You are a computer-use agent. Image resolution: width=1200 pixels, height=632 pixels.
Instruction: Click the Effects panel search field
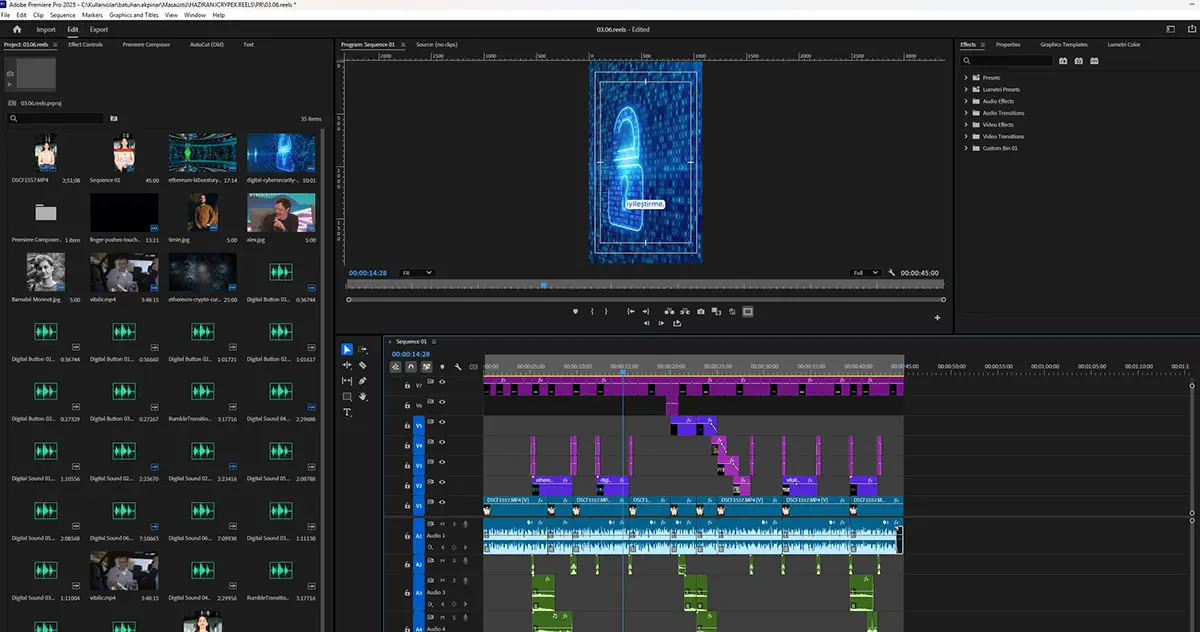(x=1008, y=61)
